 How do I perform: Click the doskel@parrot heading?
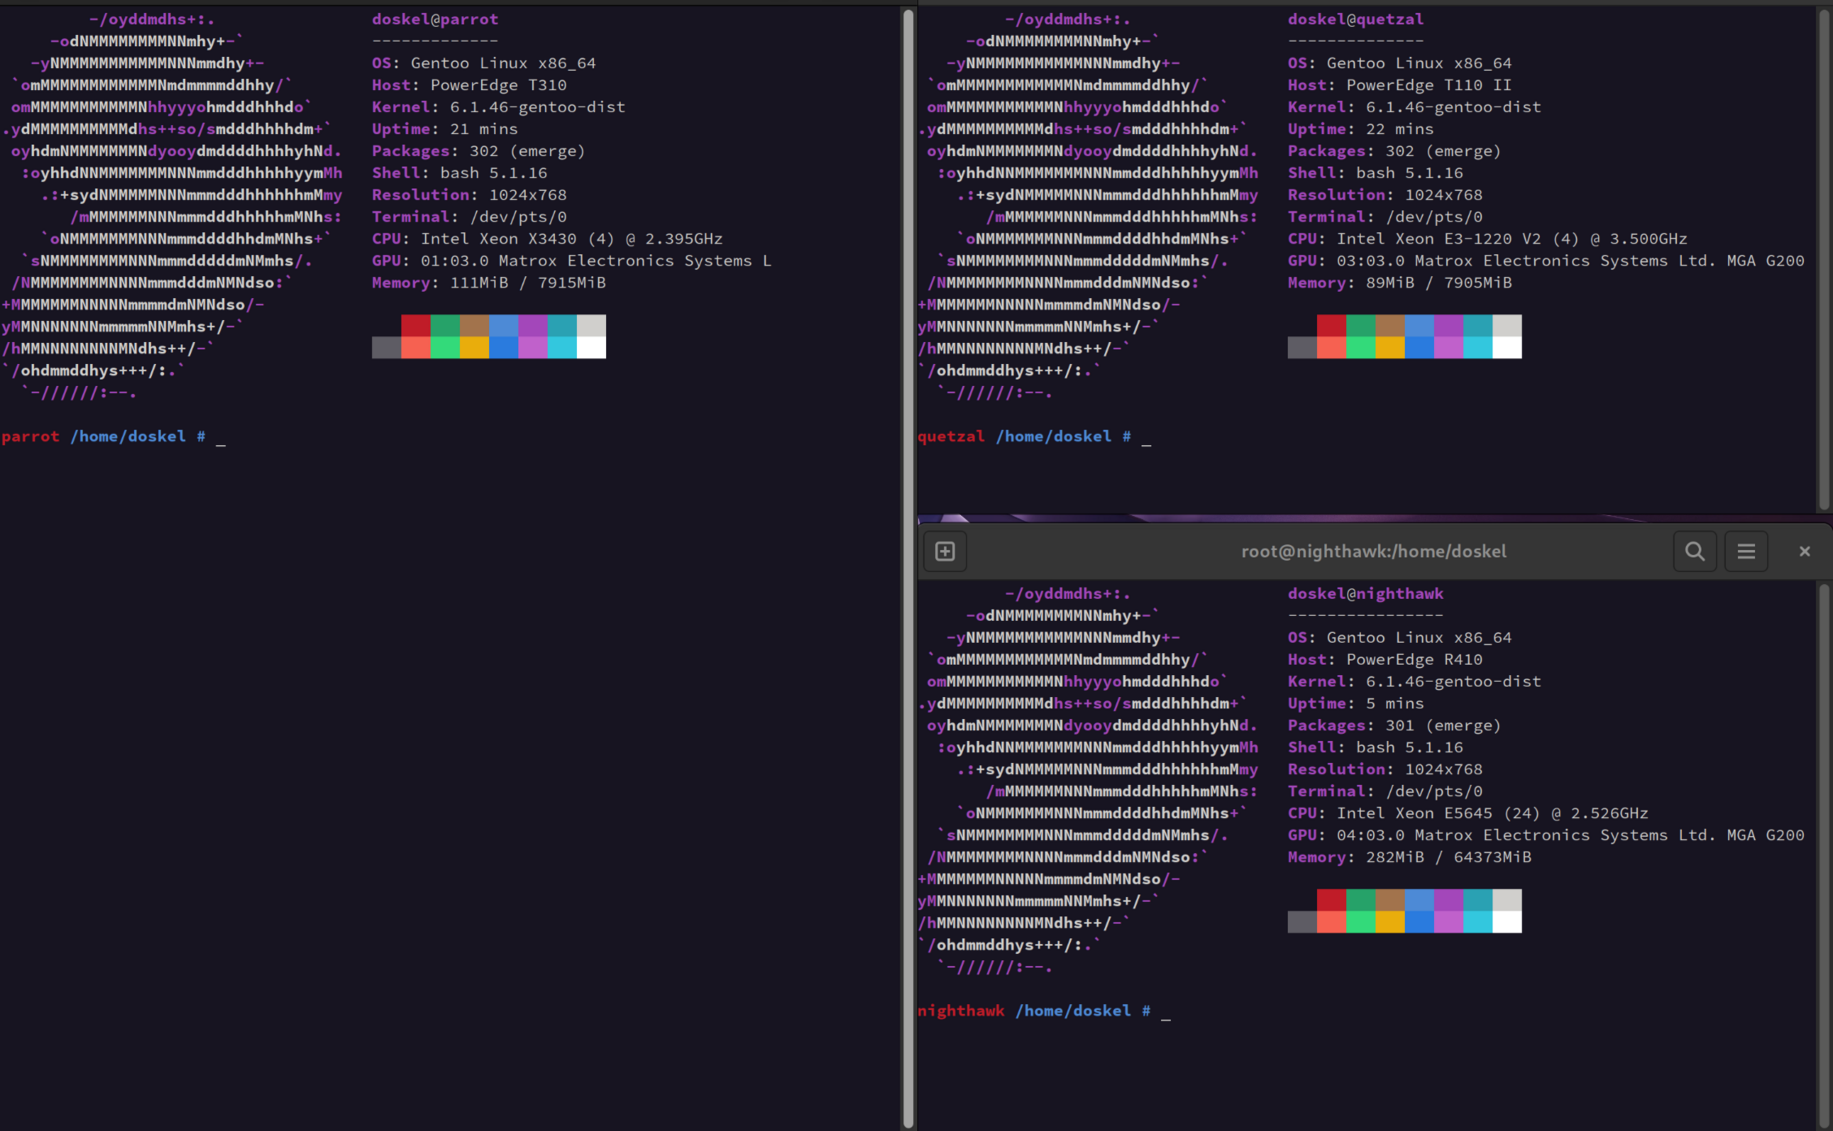click(435, 19)
